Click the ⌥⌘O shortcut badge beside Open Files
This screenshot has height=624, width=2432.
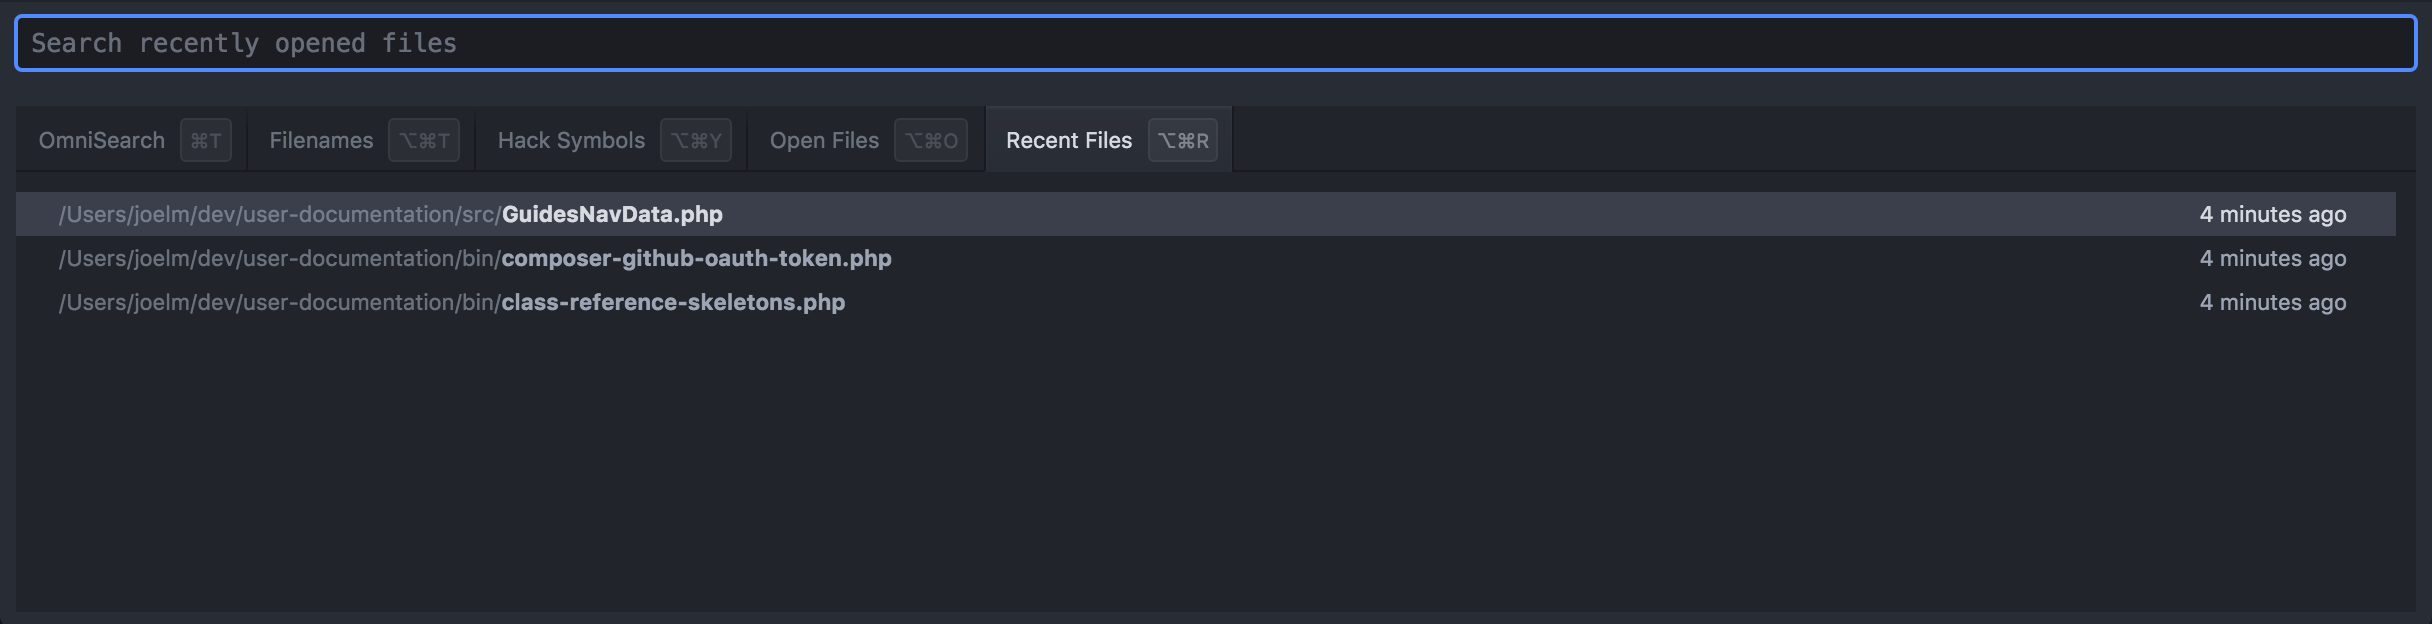(931, 140)
